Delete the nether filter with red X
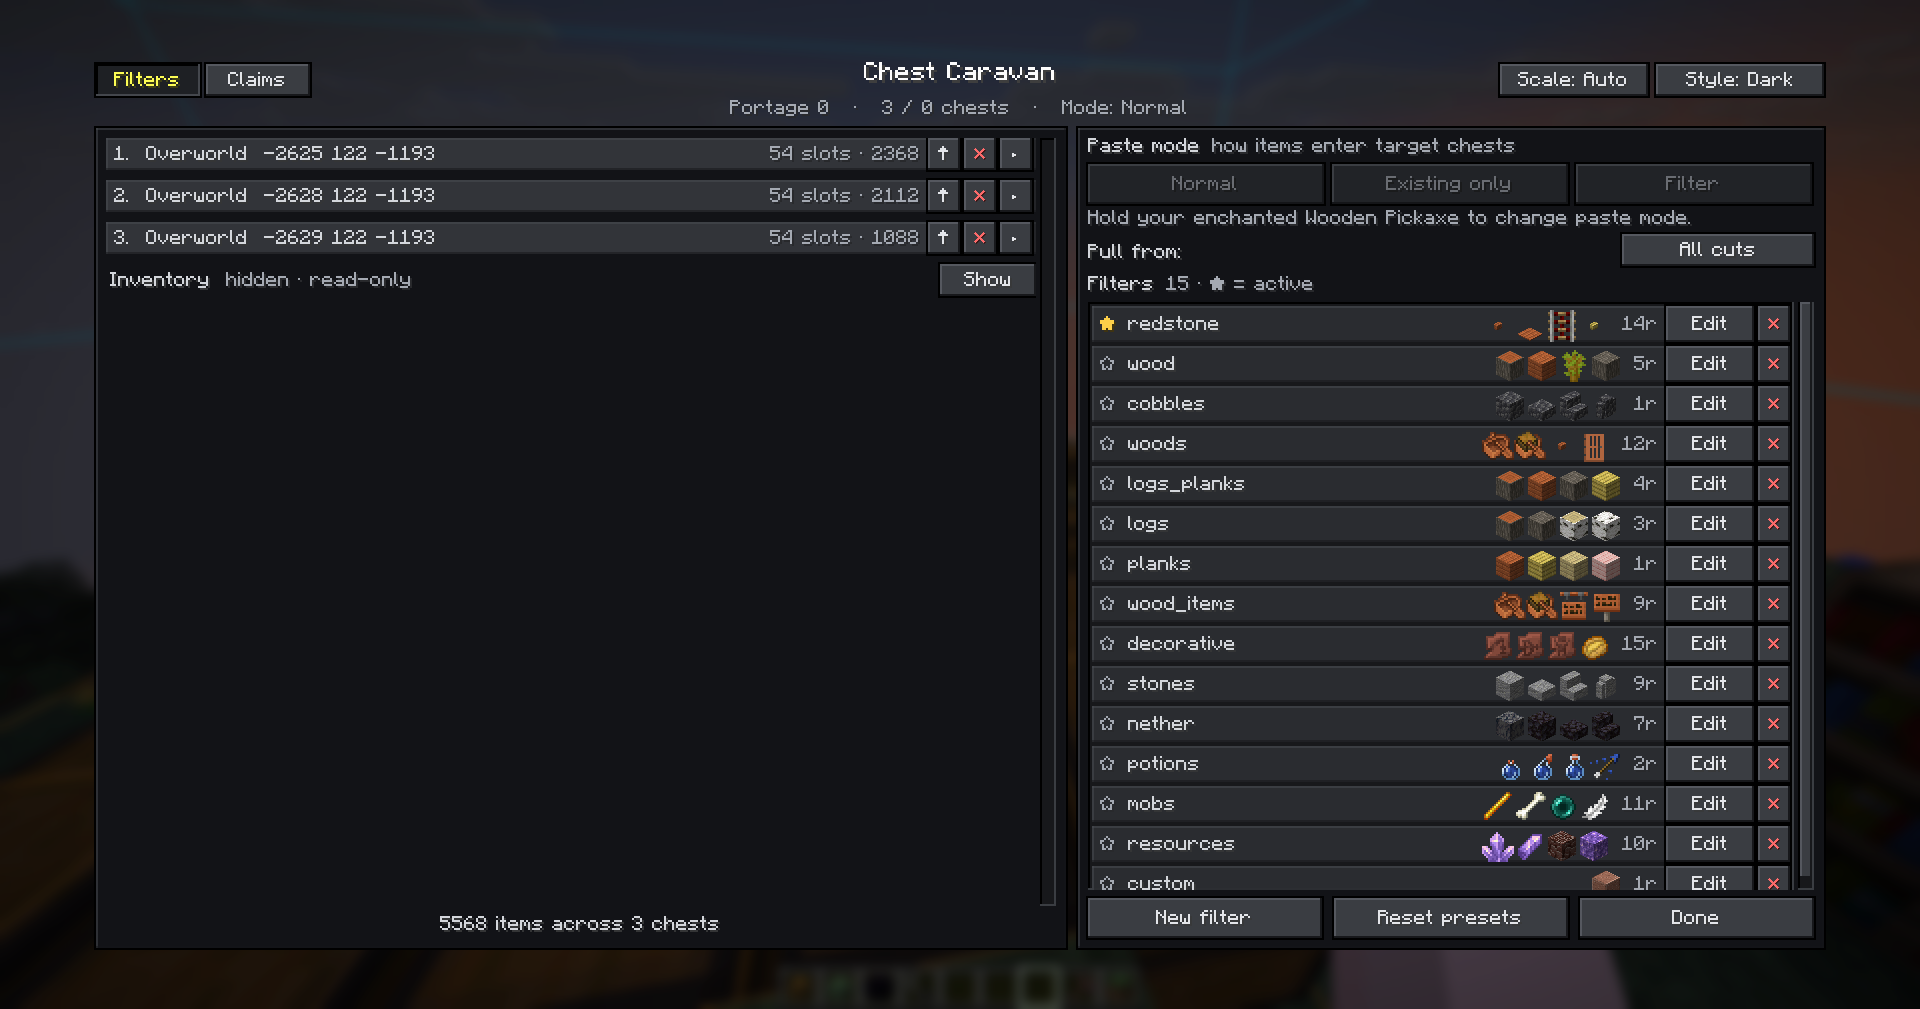Screen dimensions: 1920x1009 1773,723
